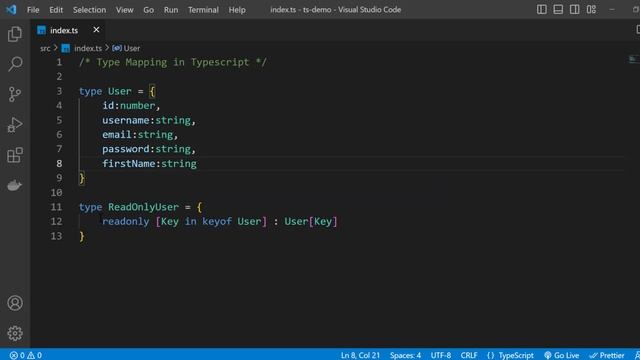Click the Prettier status item
This screenshot has width=640, height=360.
[x=607, y=355]
